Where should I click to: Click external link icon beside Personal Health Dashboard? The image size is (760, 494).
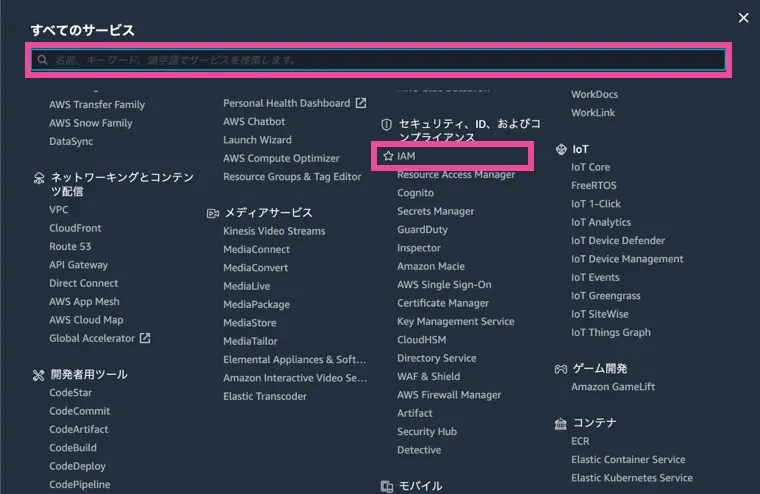tap(361, 103)
